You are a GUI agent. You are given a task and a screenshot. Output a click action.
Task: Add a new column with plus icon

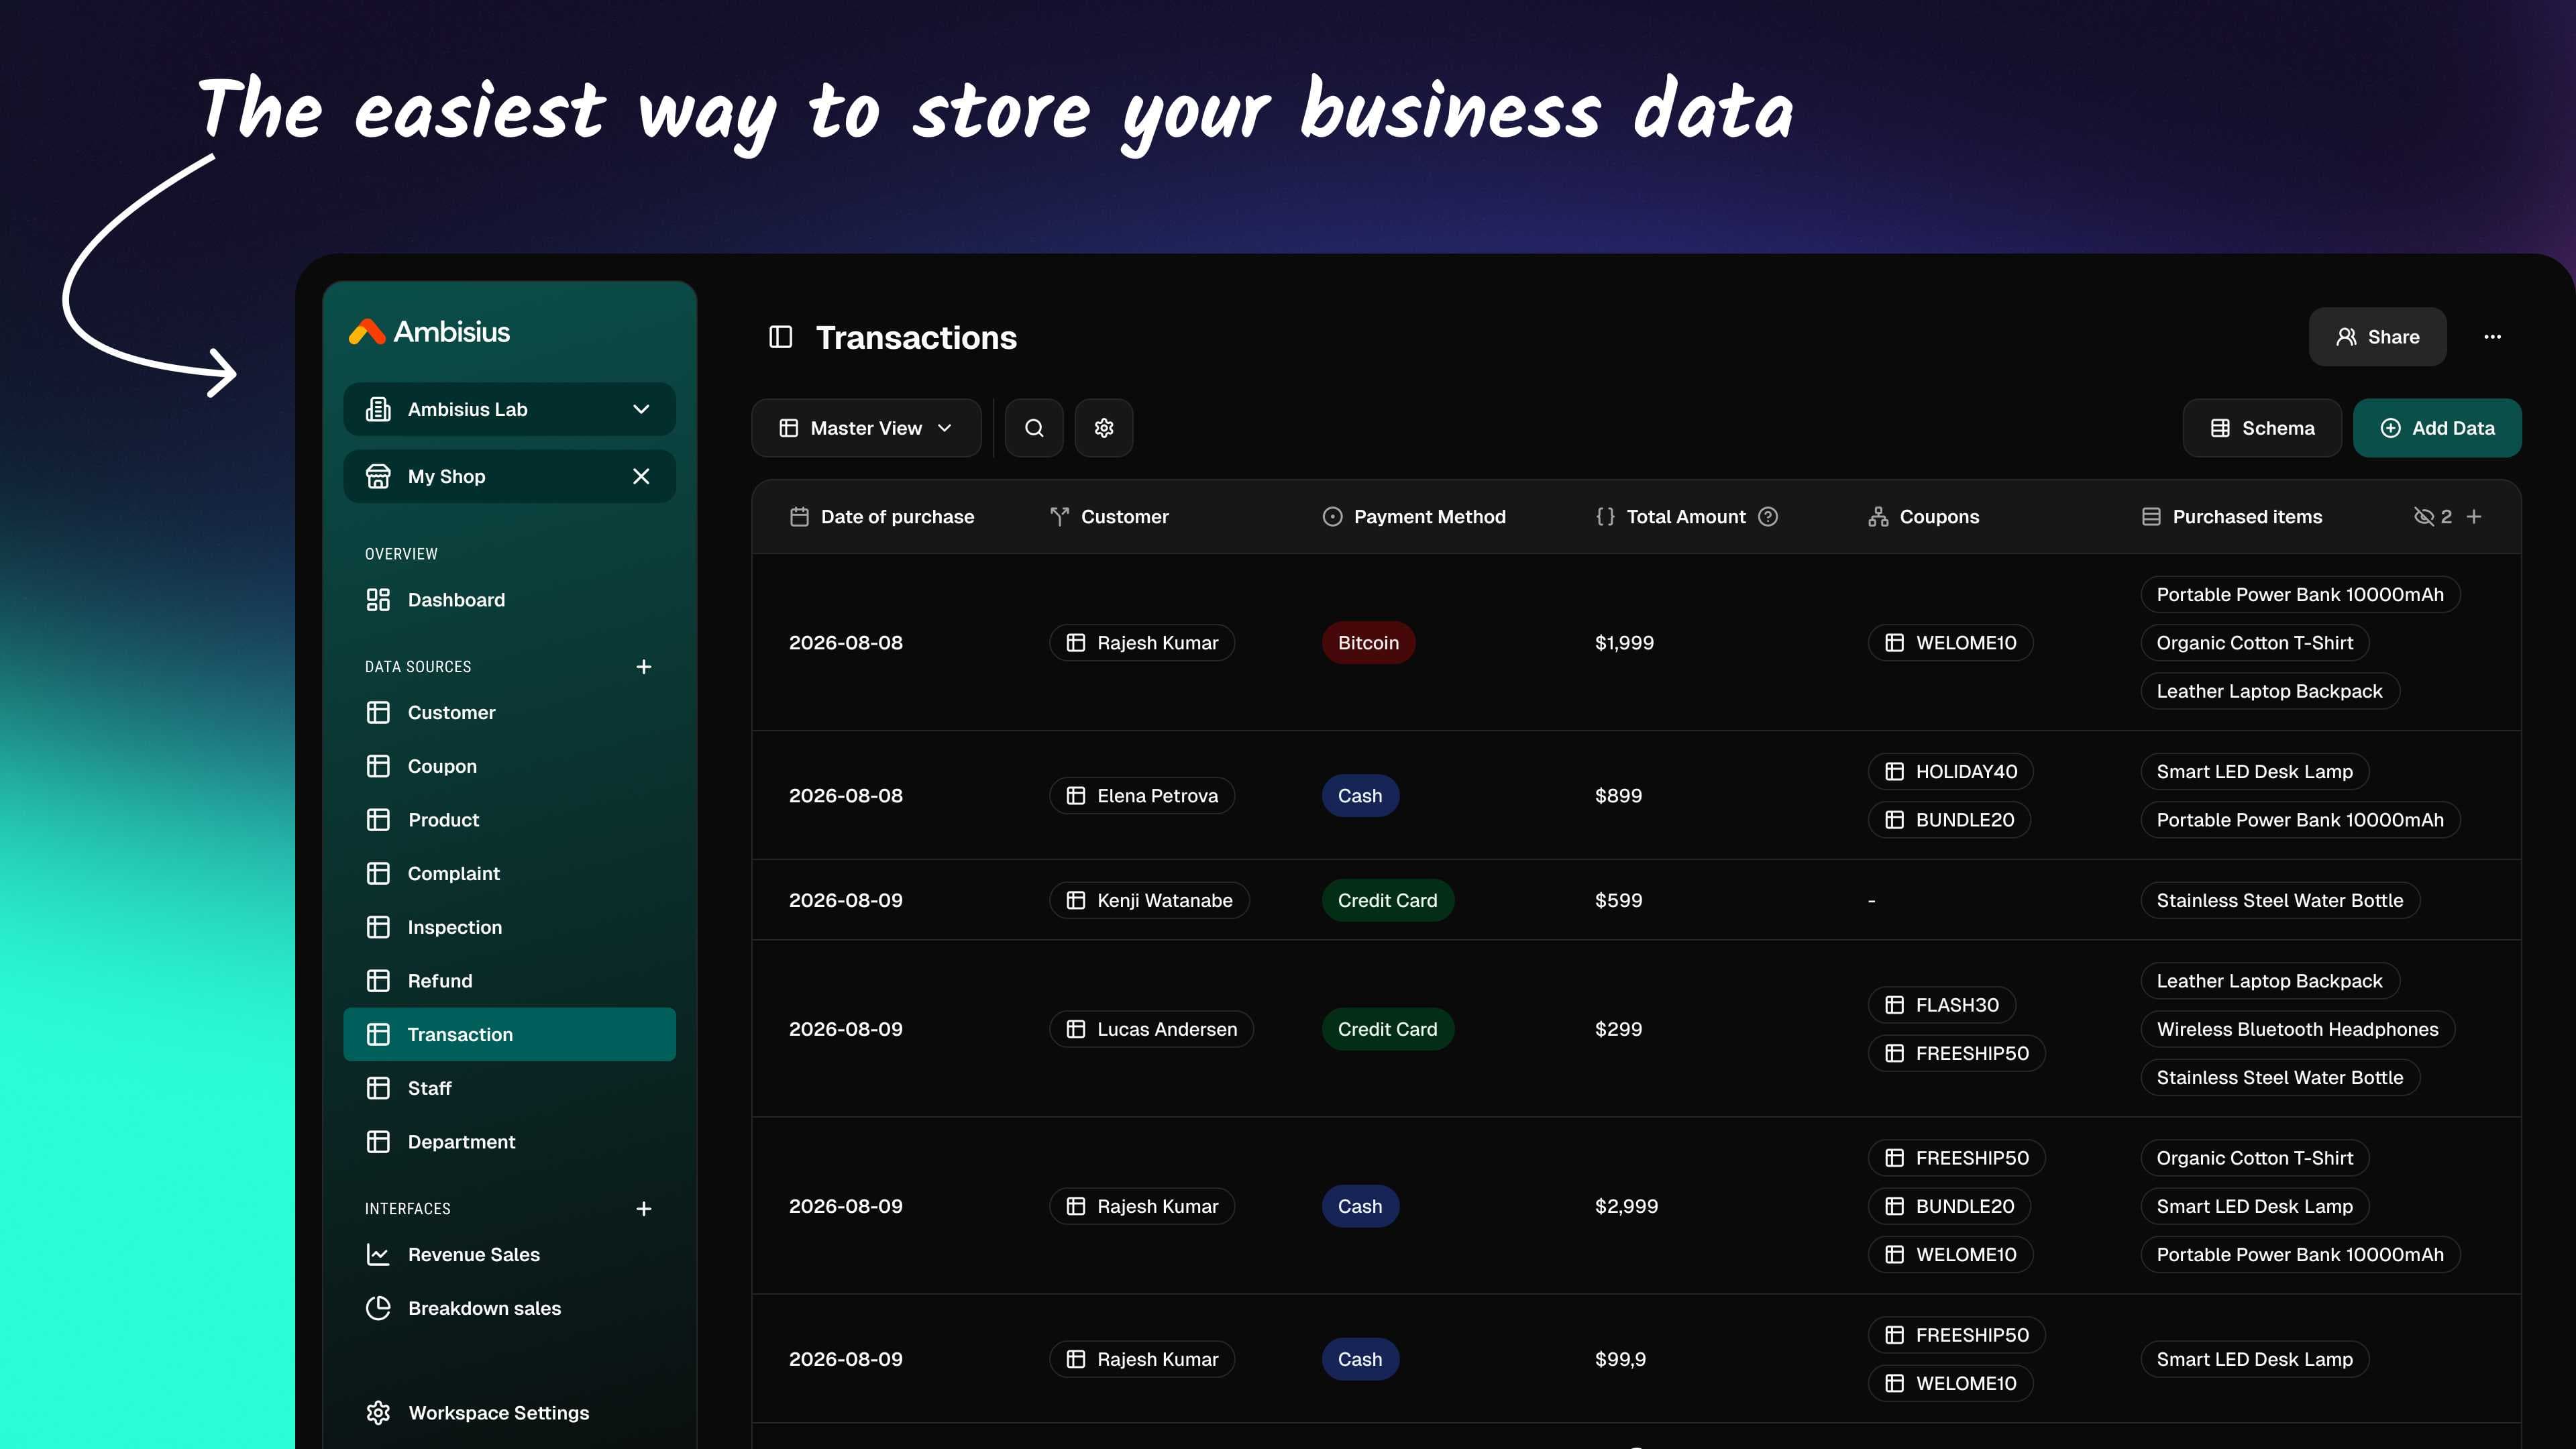tap(2474, 517)
